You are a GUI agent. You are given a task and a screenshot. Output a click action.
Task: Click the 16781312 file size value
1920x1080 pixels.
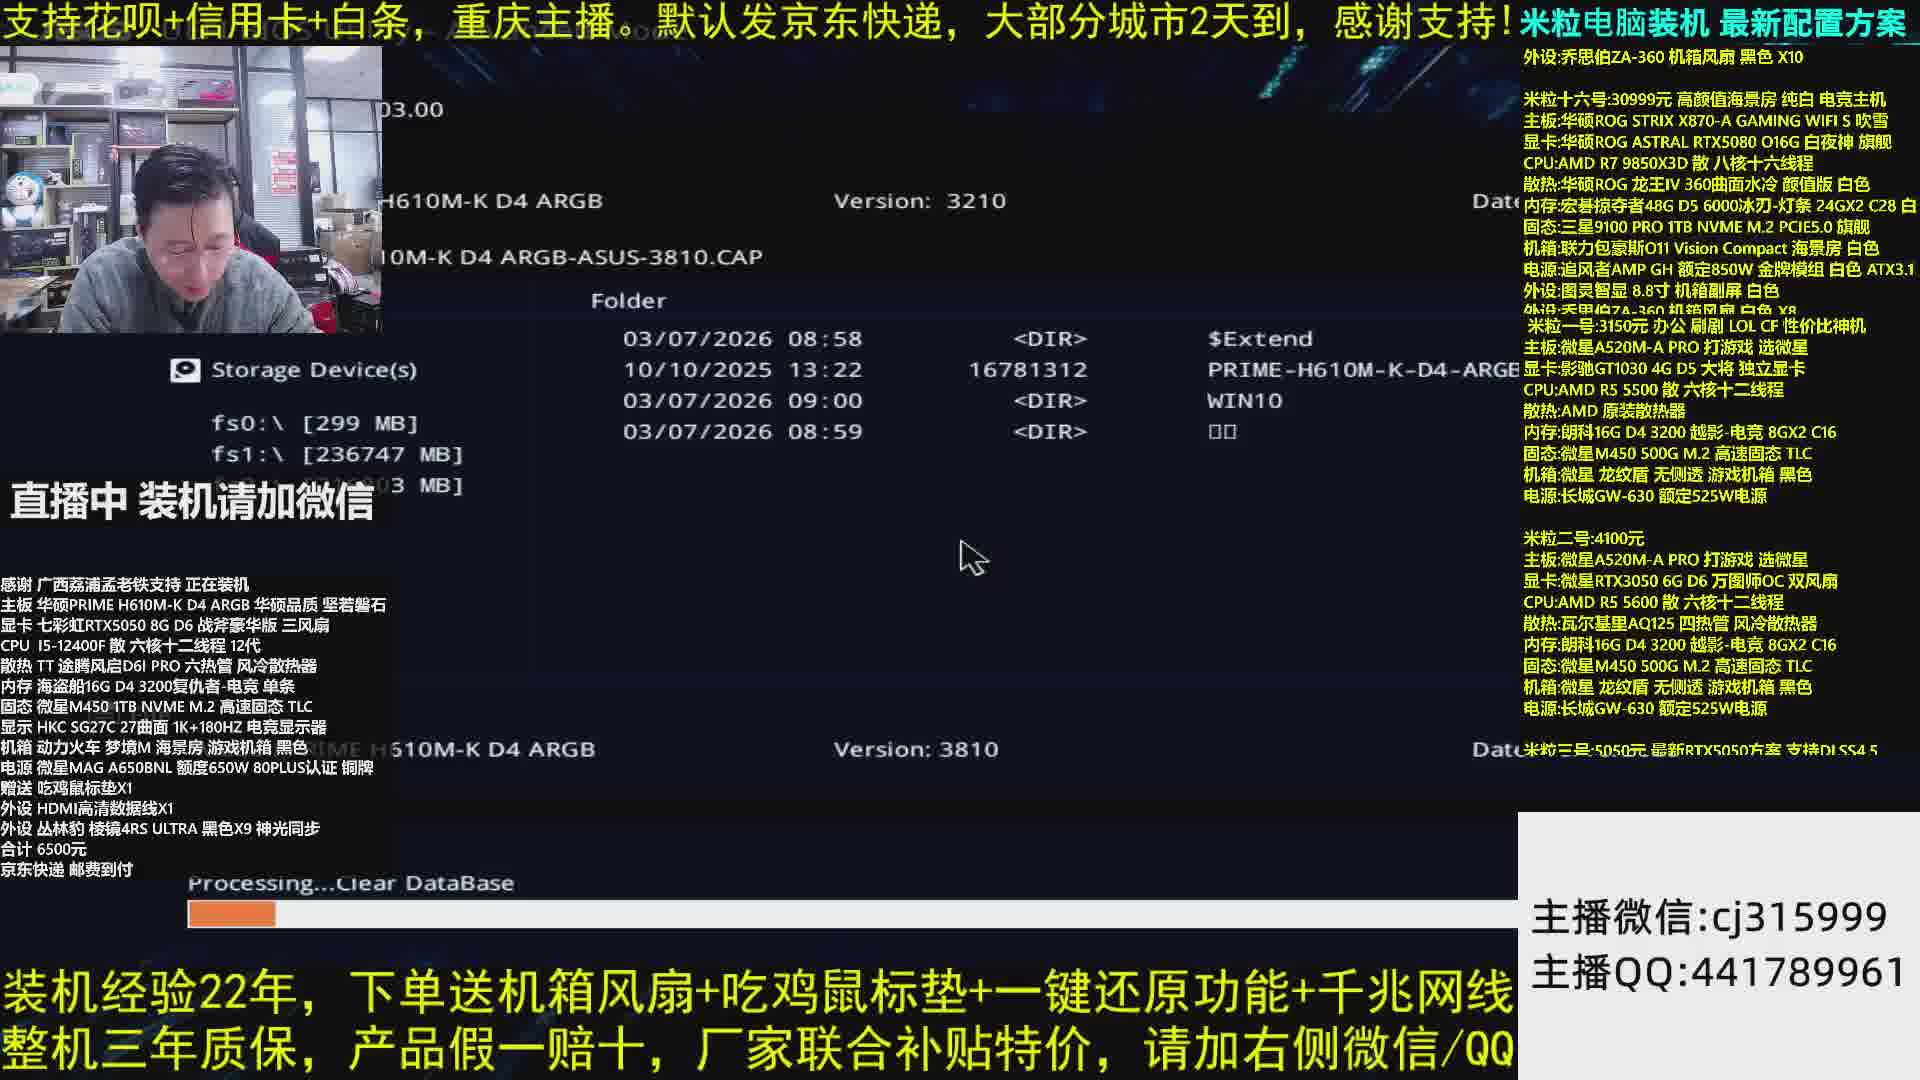(x=1027, y=370)
